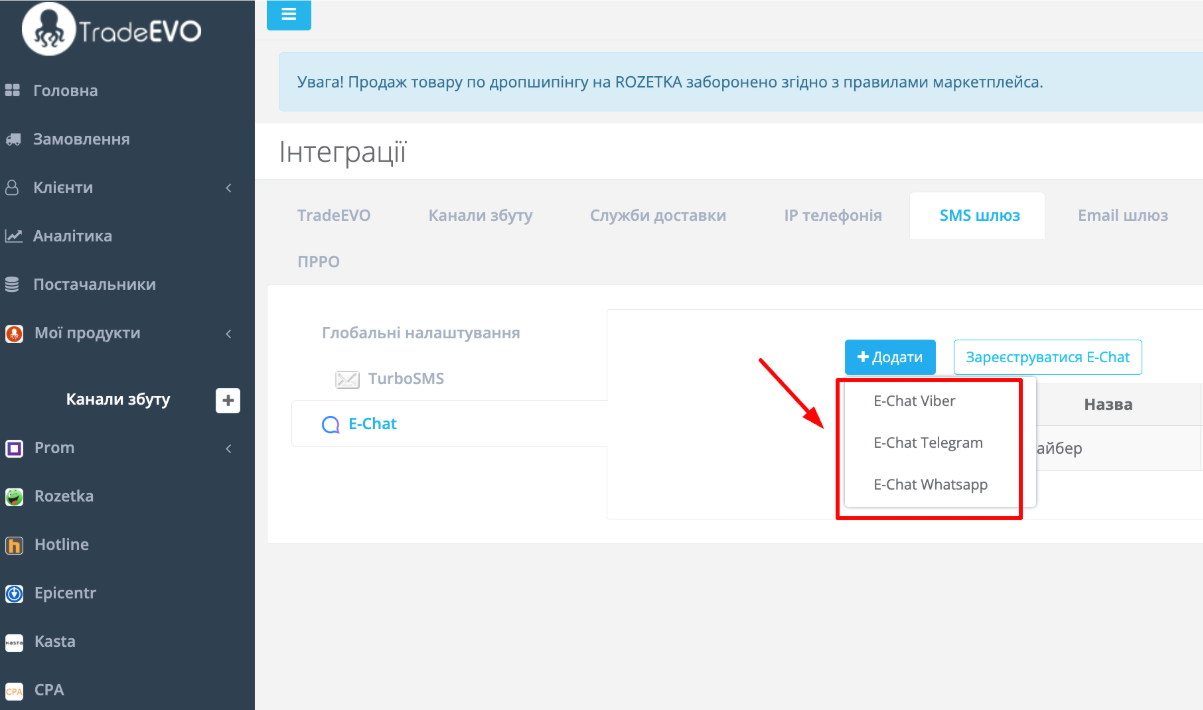Expand the Мої продукти submenu chevron
Image resolution: width=1203 pixels, height=710 pixels.
(x=229, y=334)
